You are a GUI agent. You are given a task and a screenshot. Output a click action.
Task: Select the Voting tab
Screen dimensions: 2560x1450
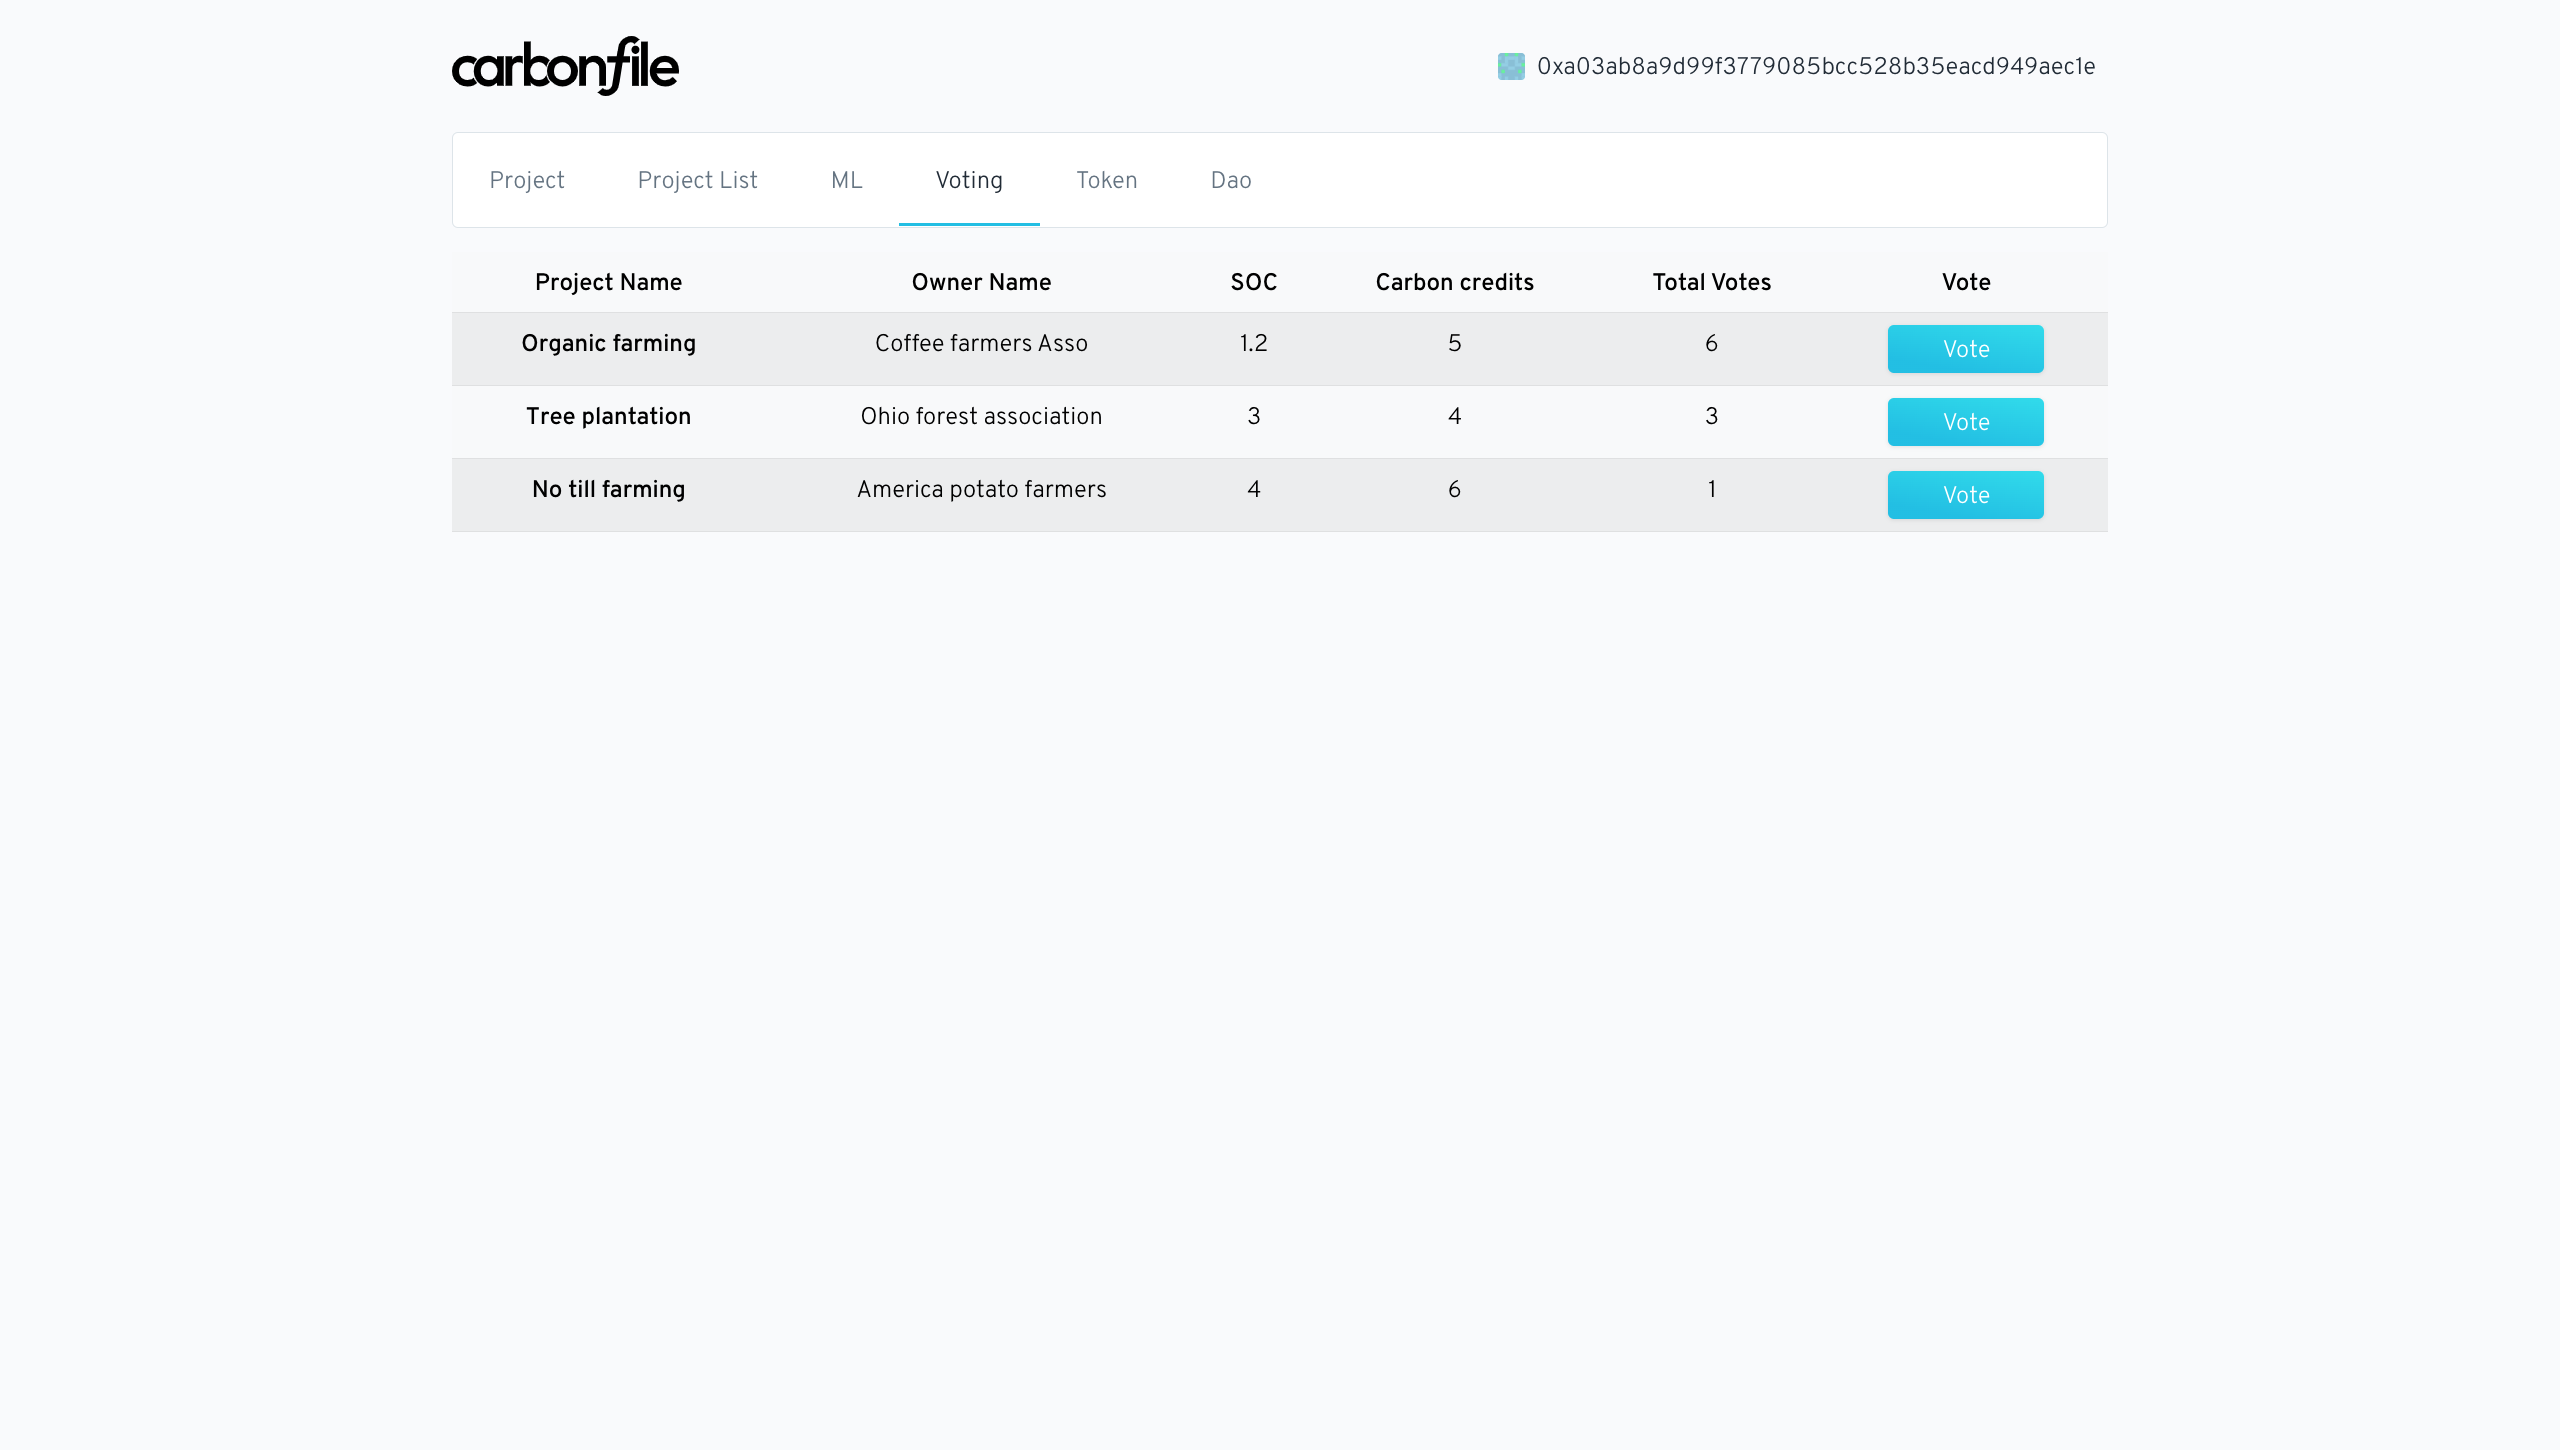(x=969, y=180)
